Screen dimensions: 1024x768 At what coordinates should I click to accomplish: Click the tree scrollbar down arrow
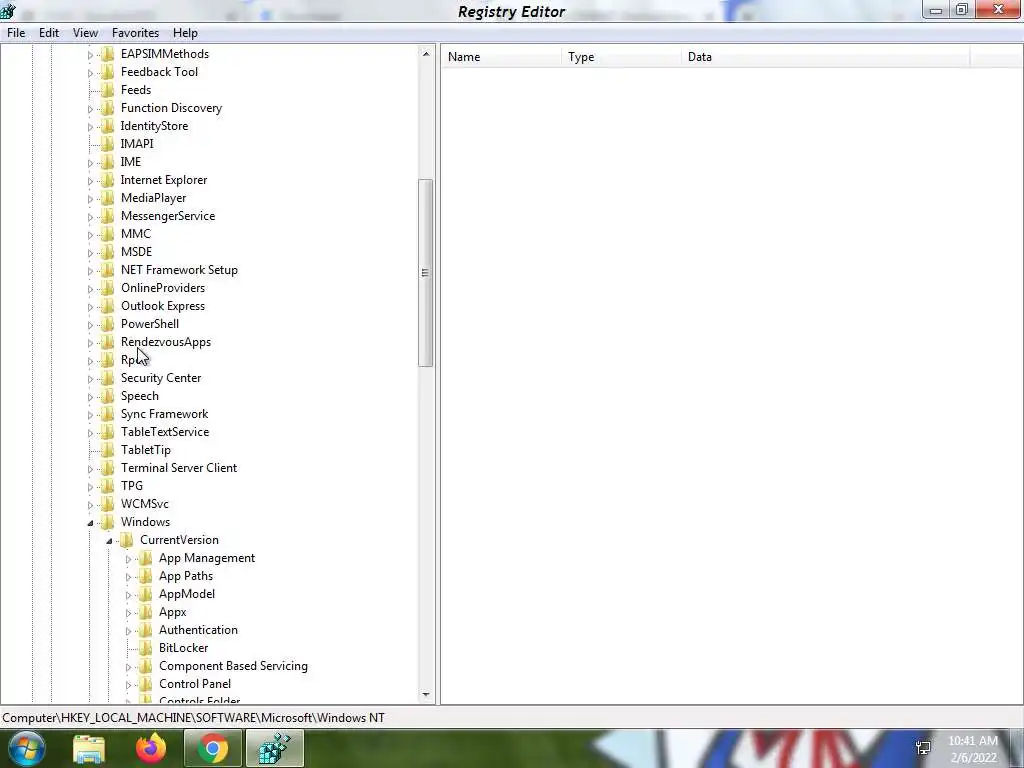click(426, 695)
